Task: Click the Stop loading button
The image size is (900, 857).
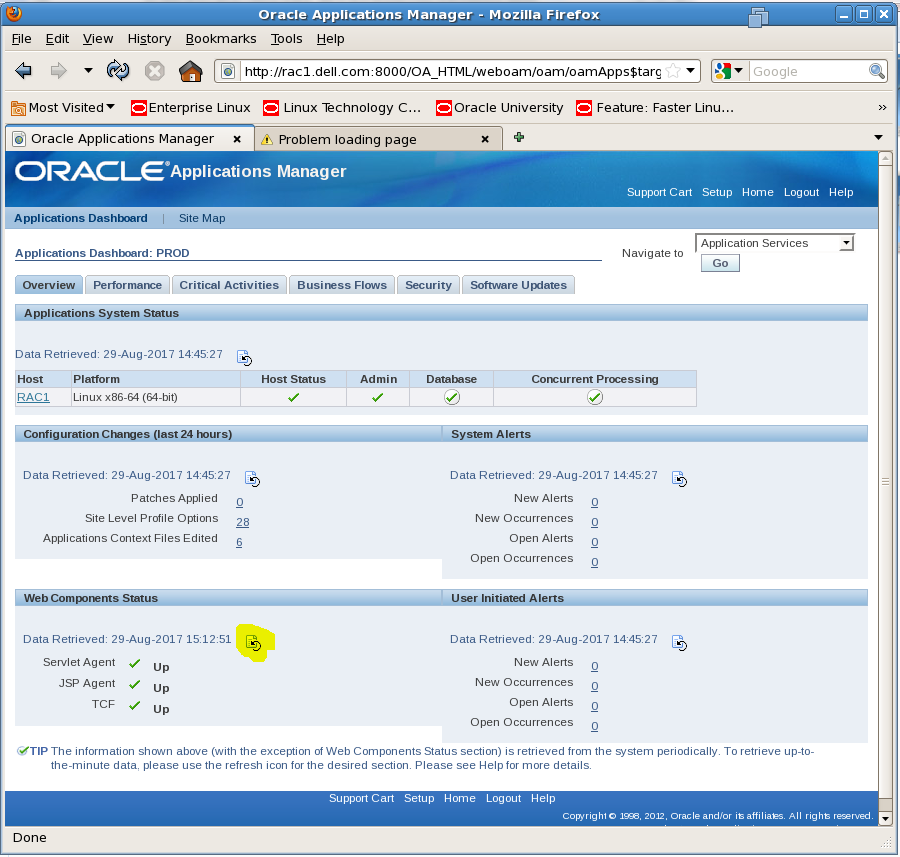Action: click(x=154, y=71)
